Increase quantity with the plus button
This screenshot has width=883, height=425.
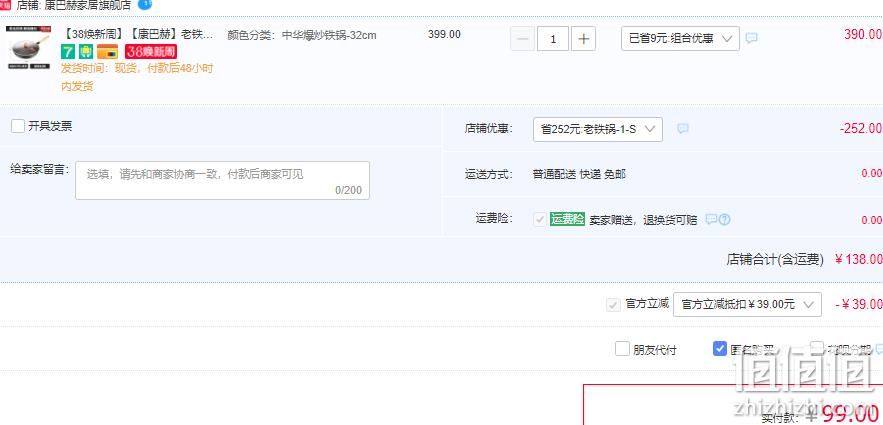pos(583,39)
